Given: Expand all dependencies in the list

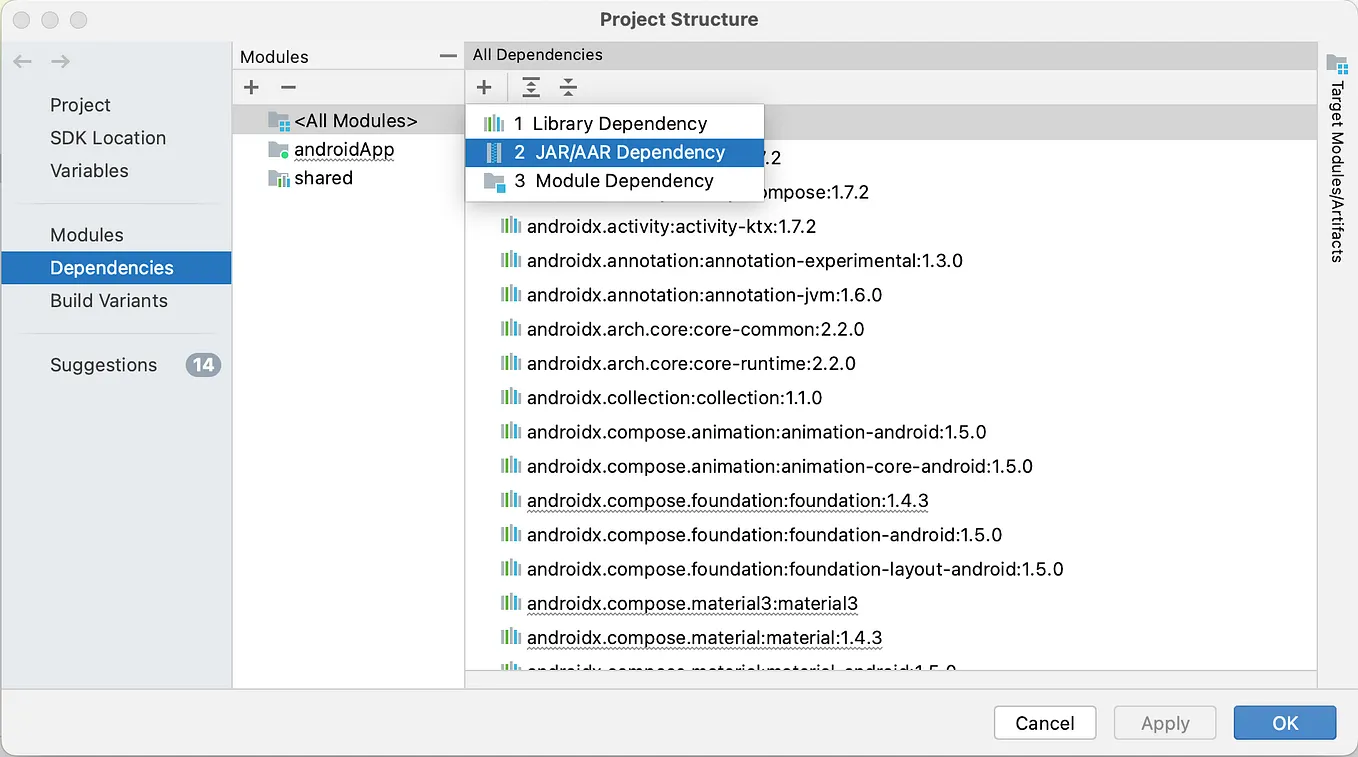Looking at the screenshot, I should pos(531,87).
